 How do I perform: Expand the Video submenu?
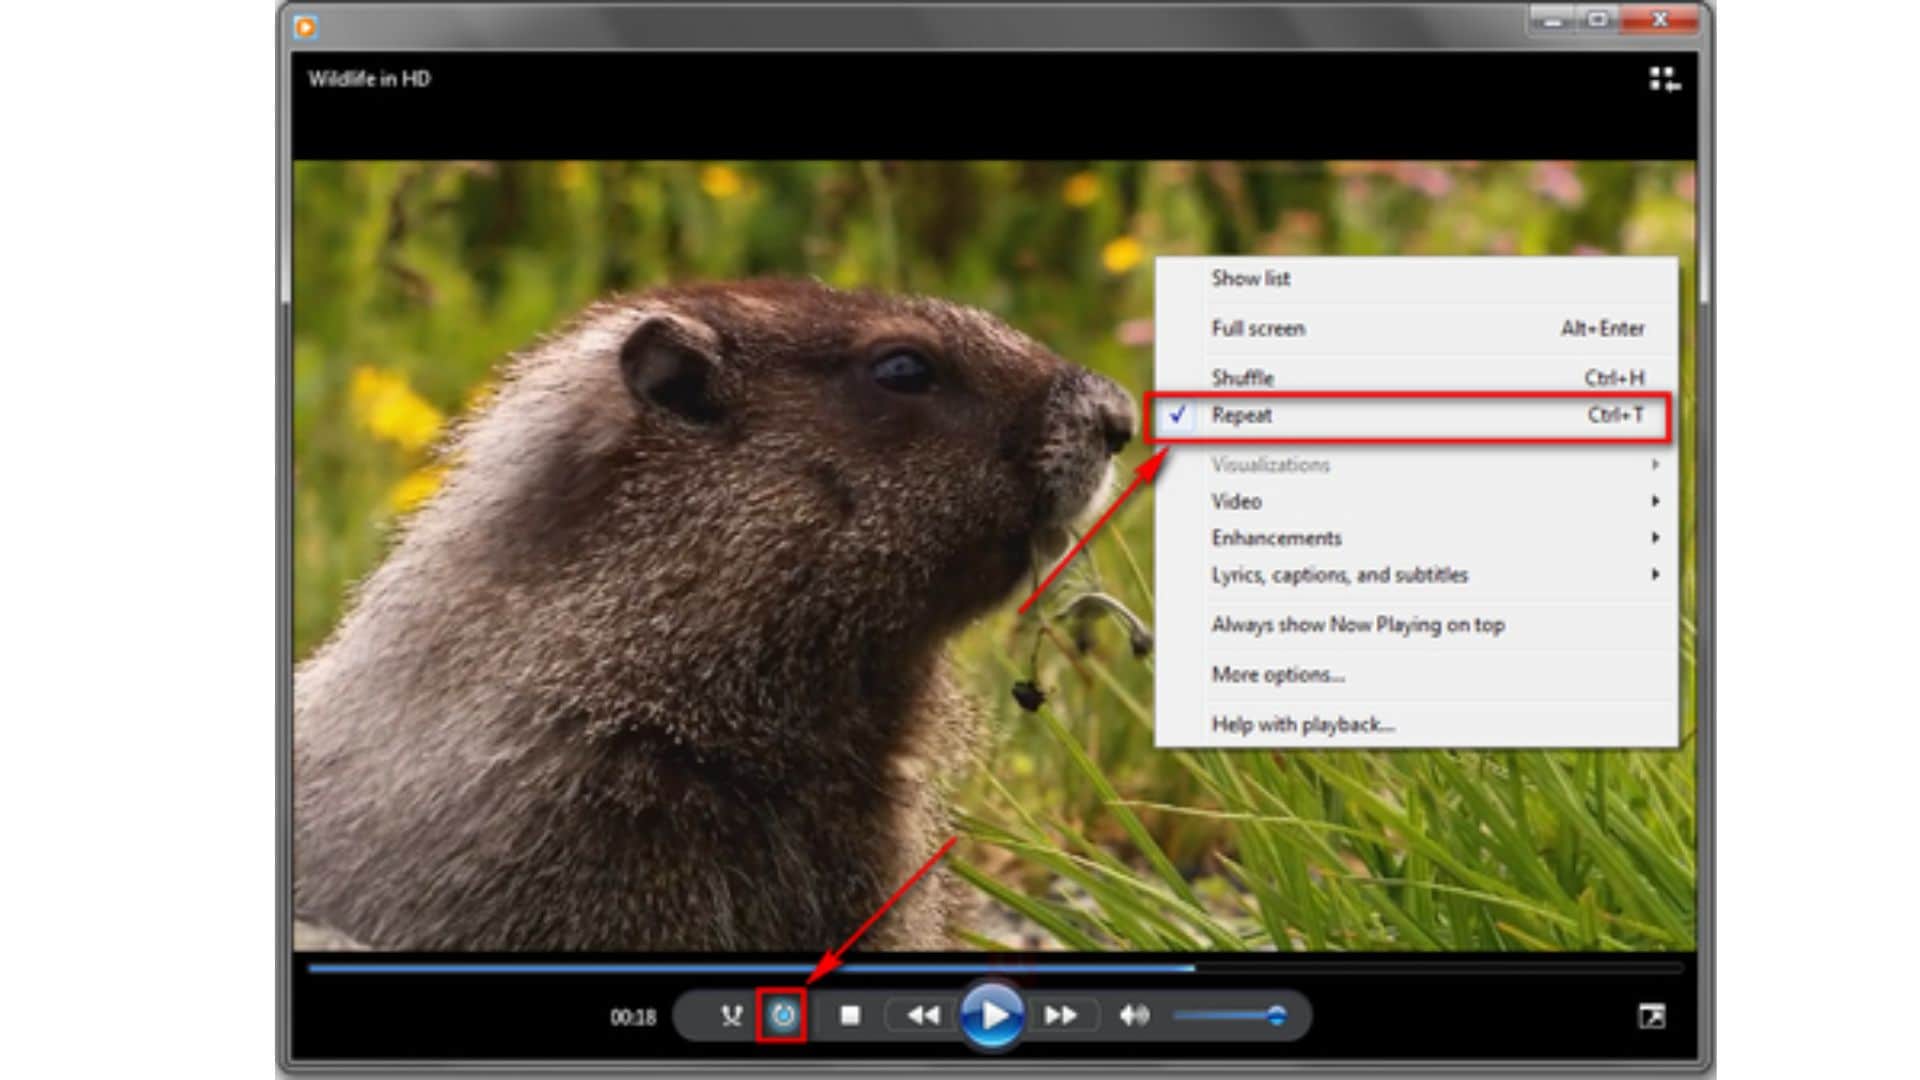point(1416,501)
